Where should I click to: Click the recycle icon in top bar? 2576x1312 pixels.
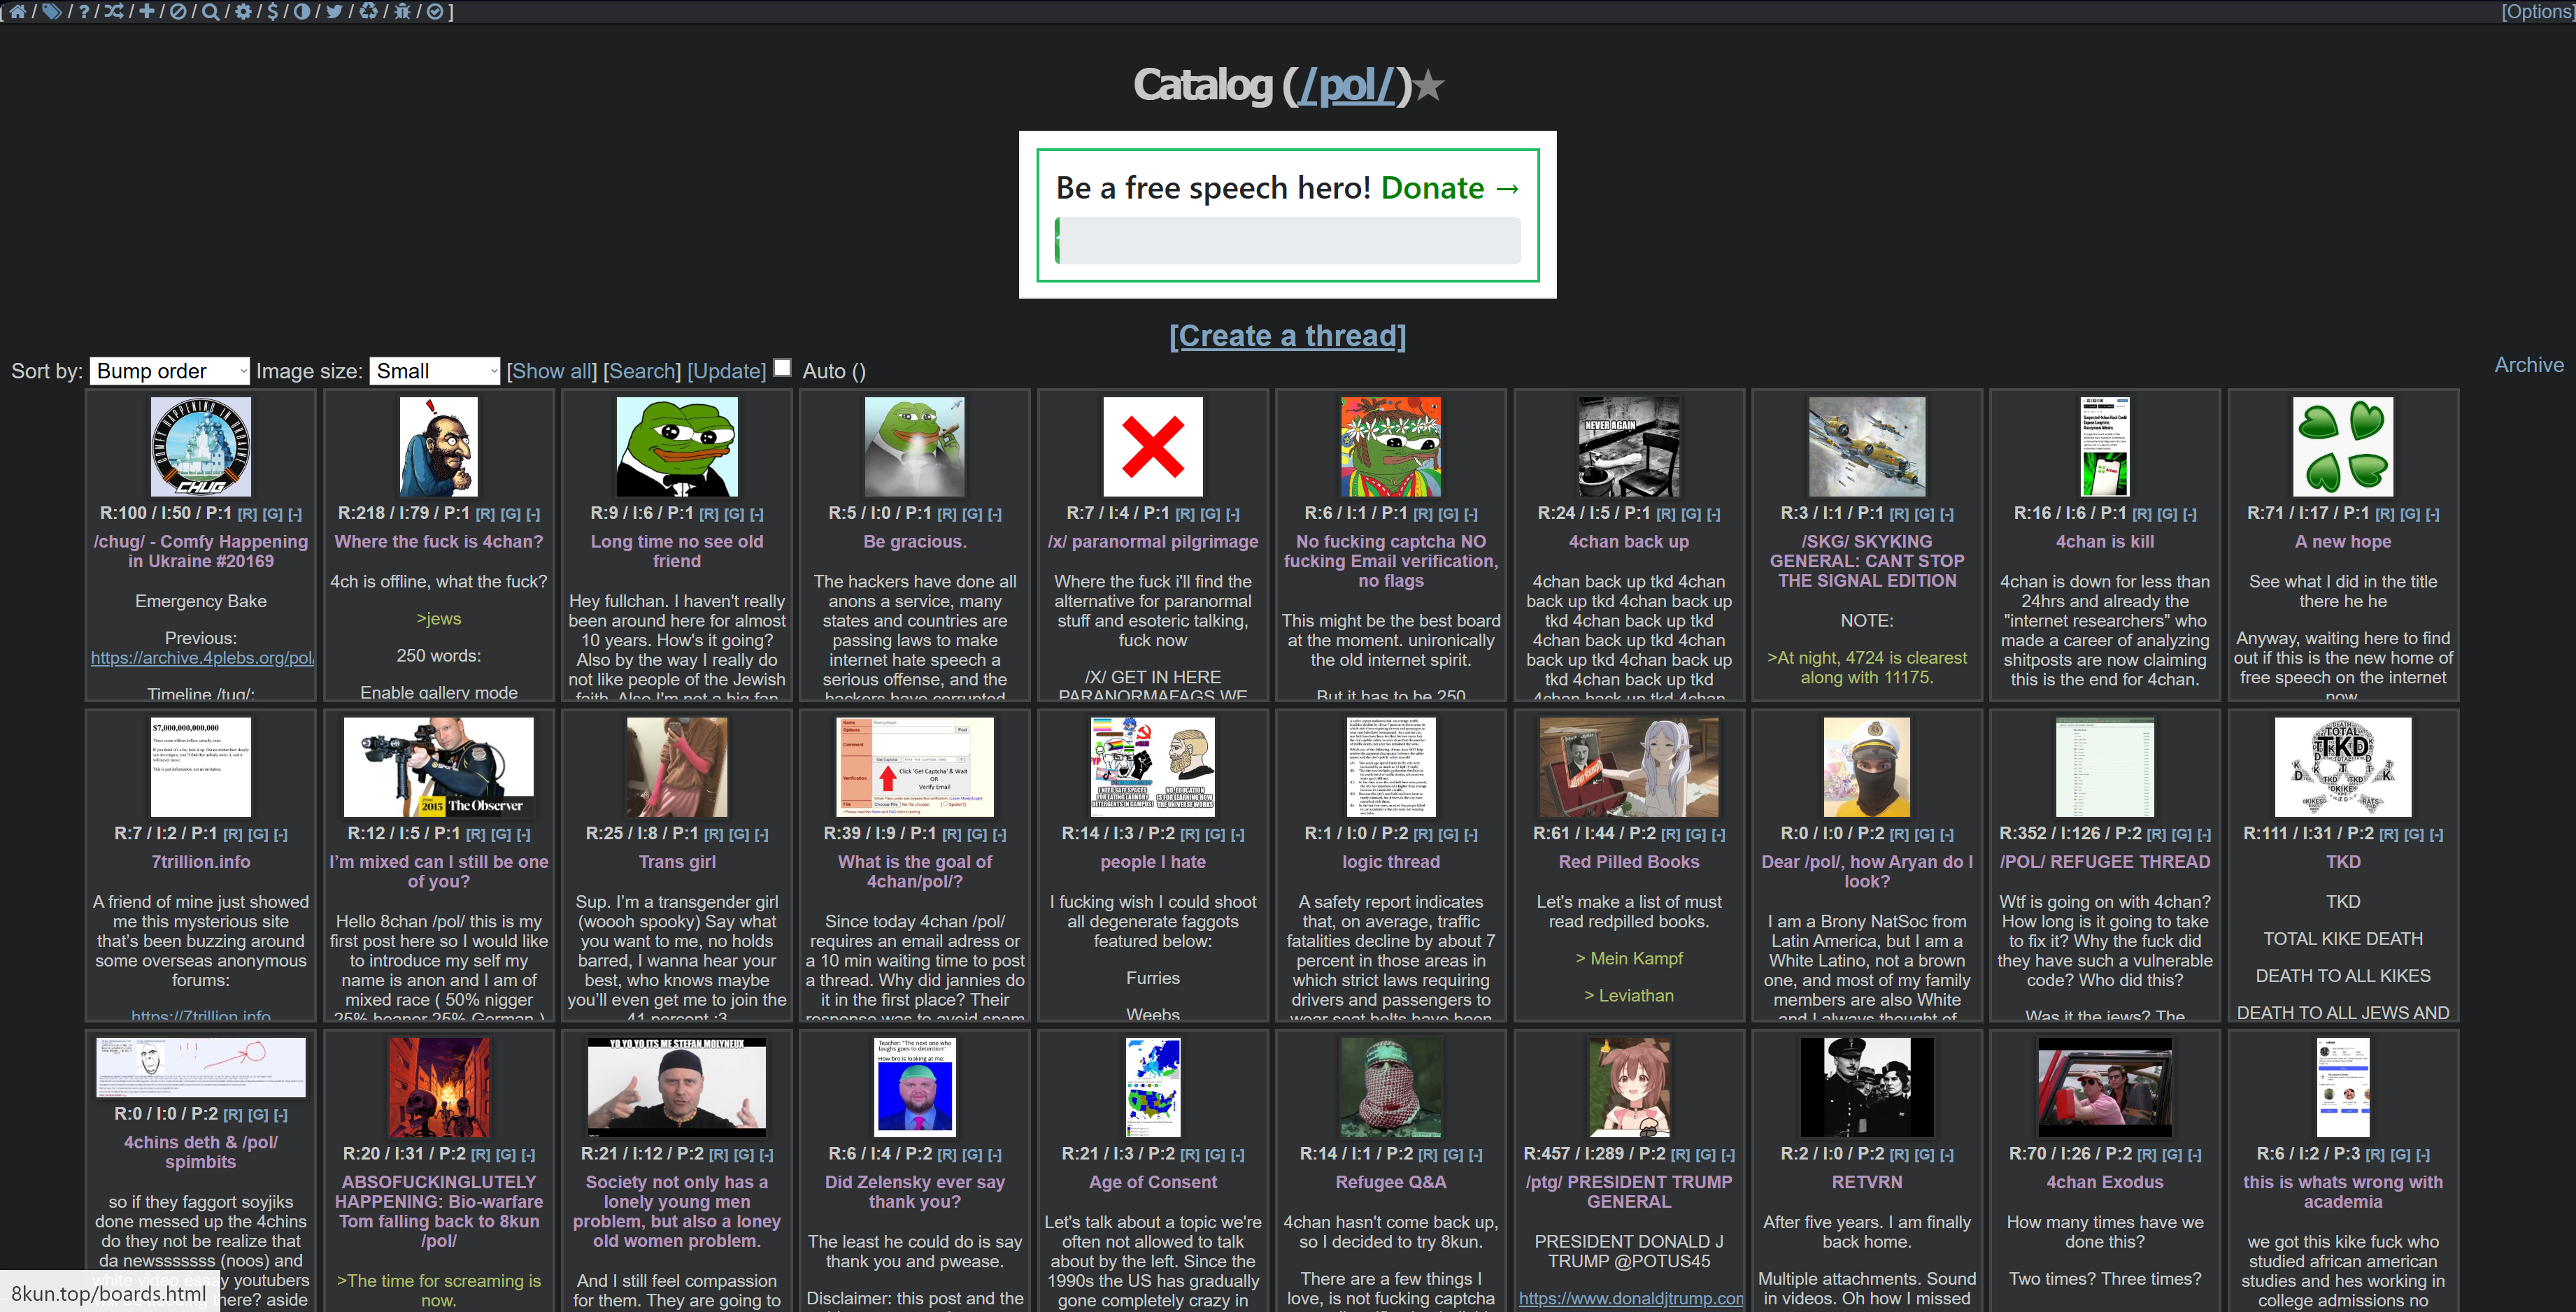368,11
